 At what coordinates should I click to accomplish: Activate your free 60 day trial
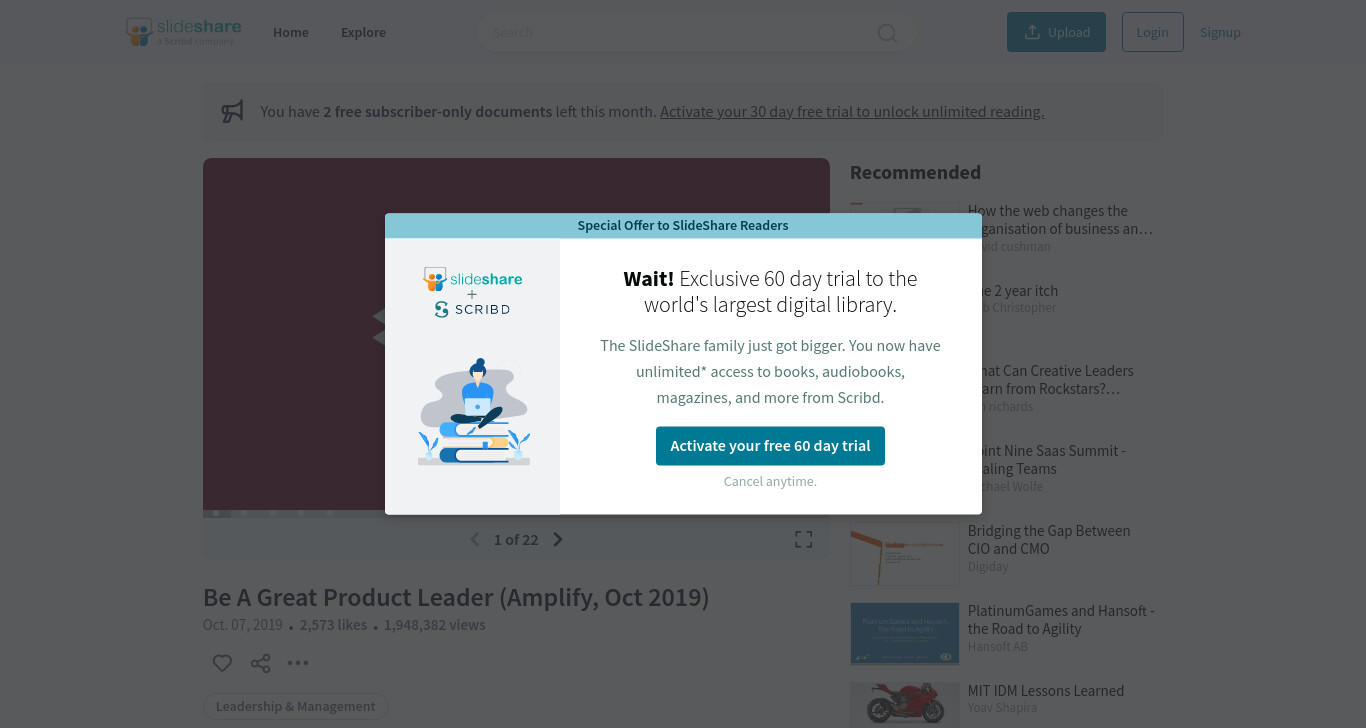(x=770, y=446)
